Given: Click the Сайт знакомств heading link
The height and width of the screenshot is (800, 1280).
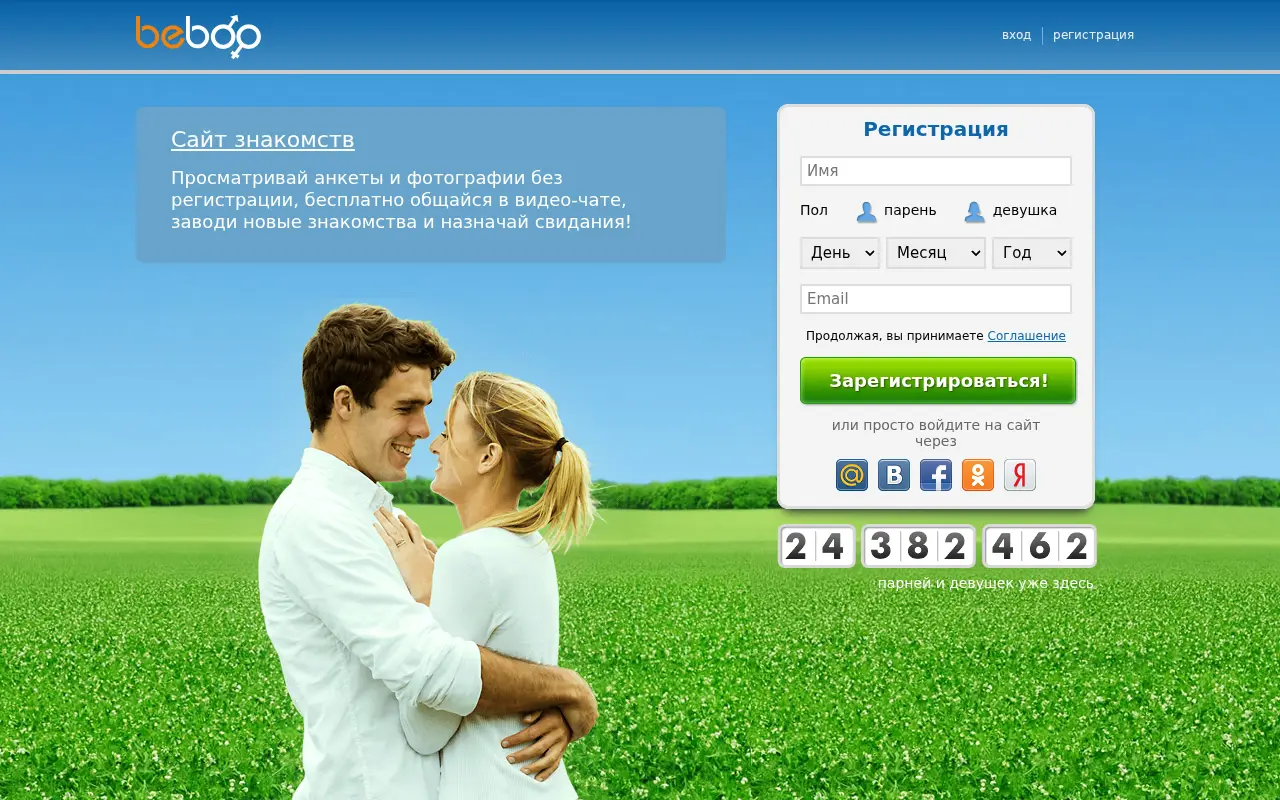Looking at the screenshot, I should point(262,140).
